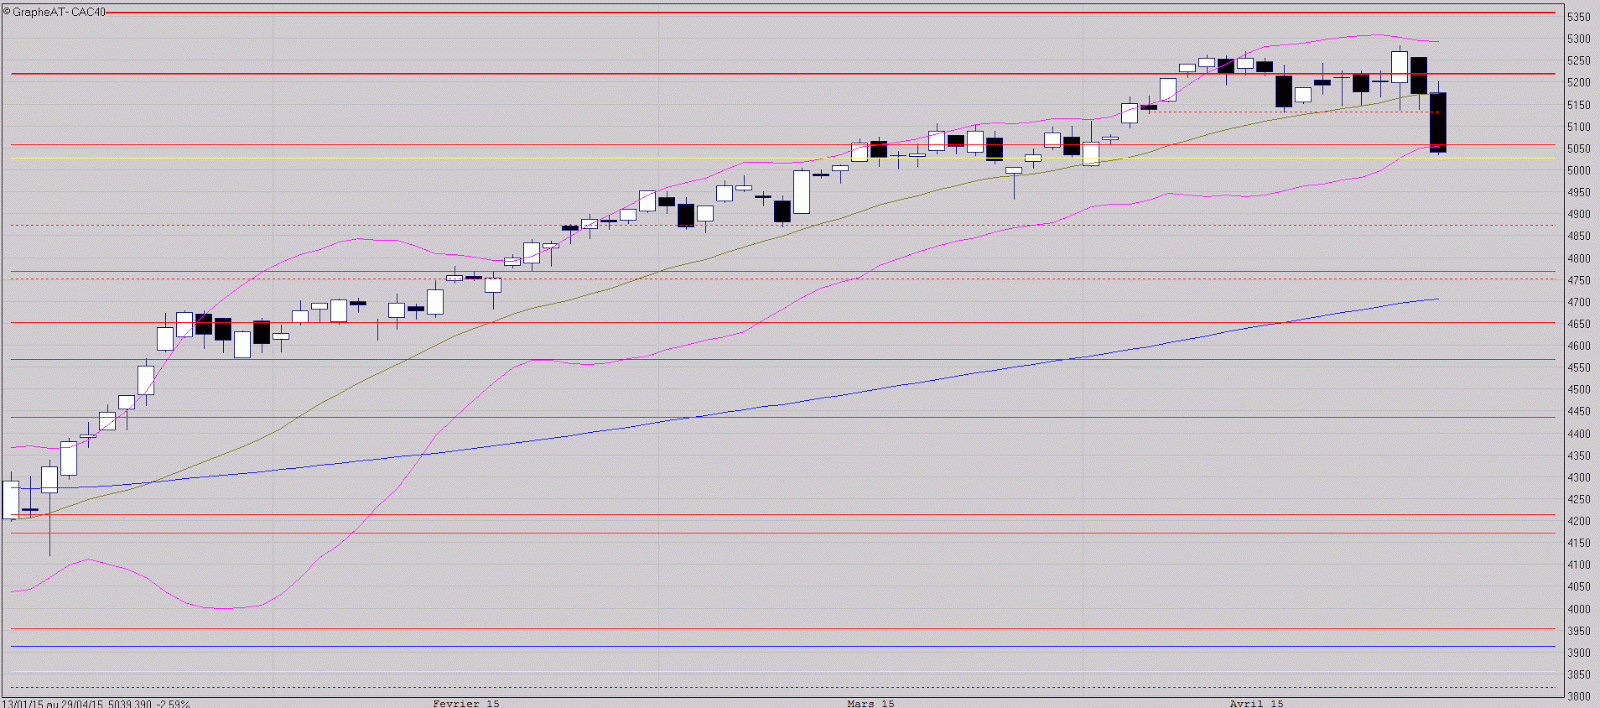Screen dimensions: 1600x708
Task: Select the 3950 price axis label
Action: [1578, 631]
